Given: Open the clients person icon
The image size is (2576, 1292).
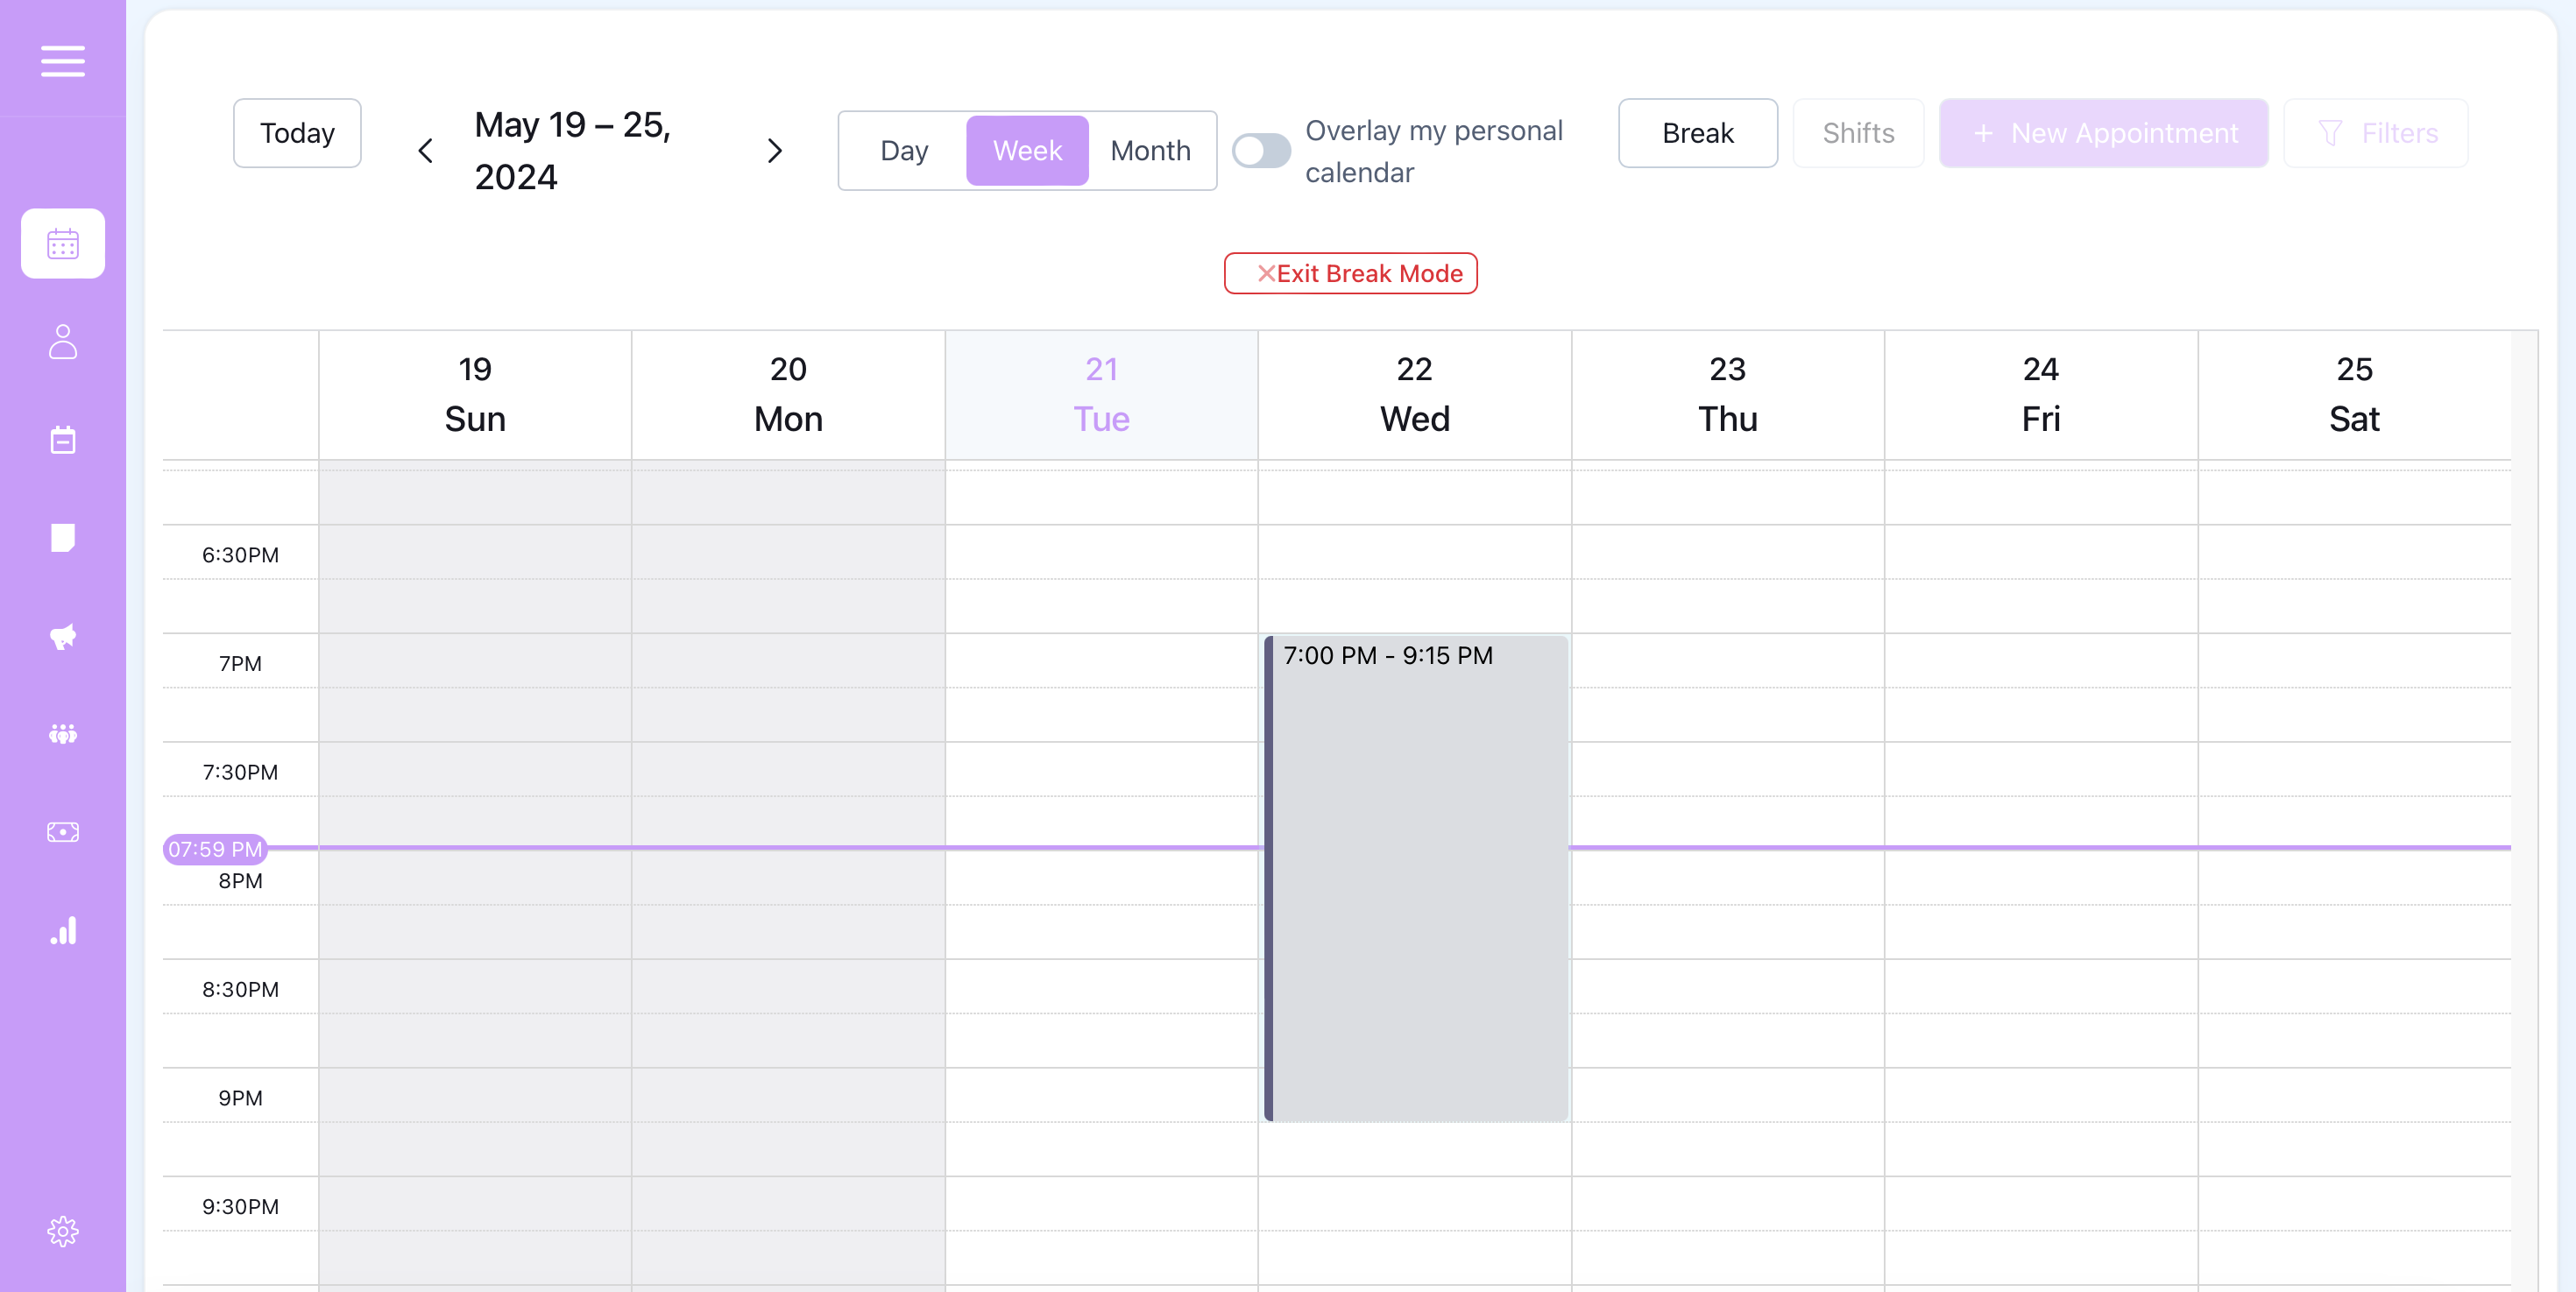Looking at the screenshot, I should coord(62,341).
